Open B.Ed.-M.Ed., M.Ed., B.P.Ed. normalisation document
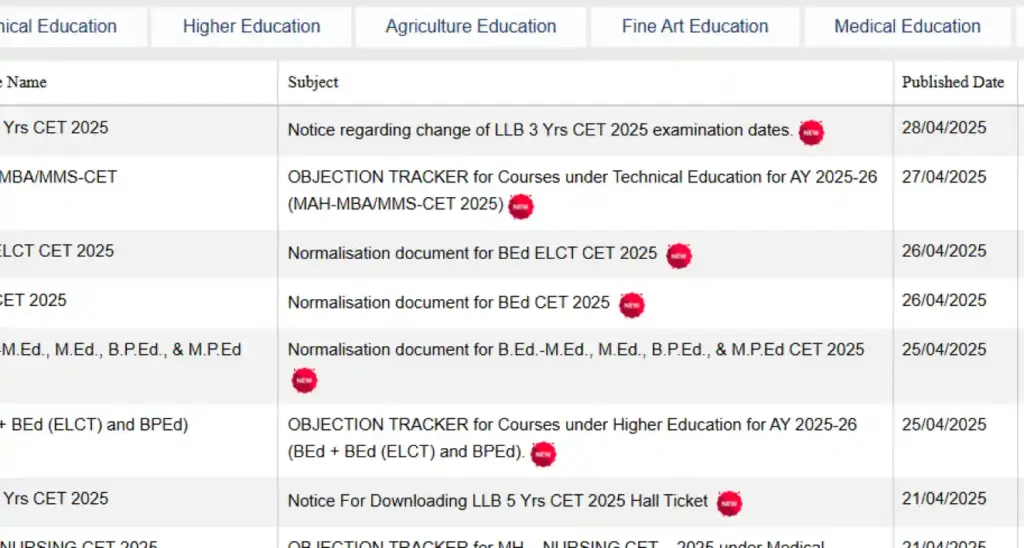The image size is (1024, 548). [576, 350]
